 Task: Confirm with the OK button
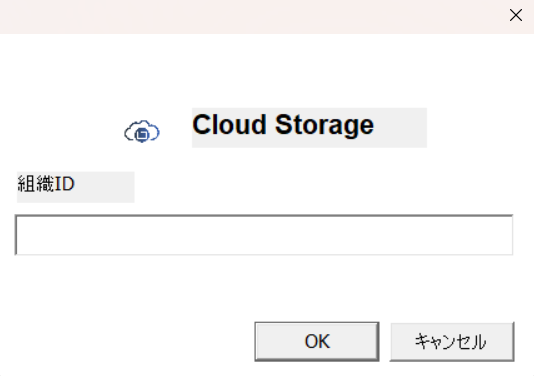click(x=317, y=341)
